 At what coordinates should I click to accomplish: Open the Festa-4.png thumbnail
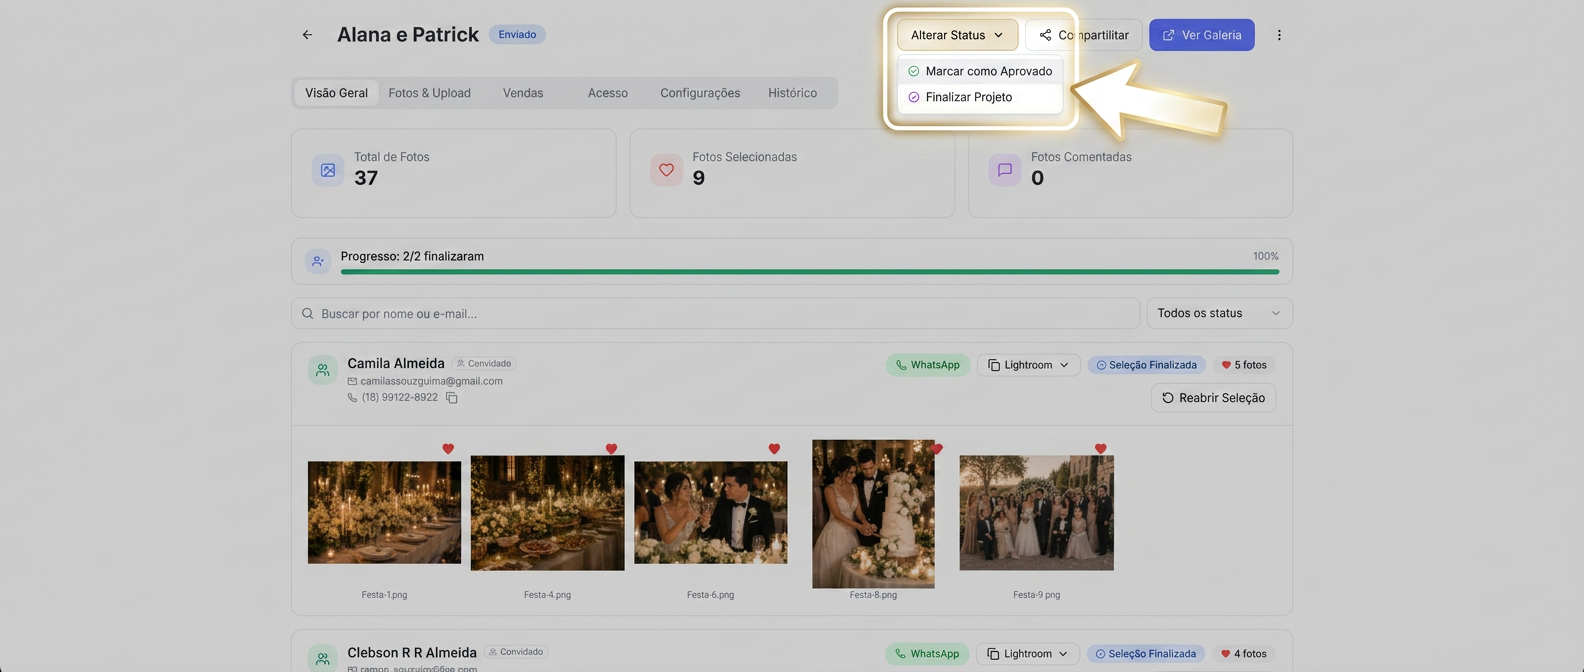click(547, 513)
